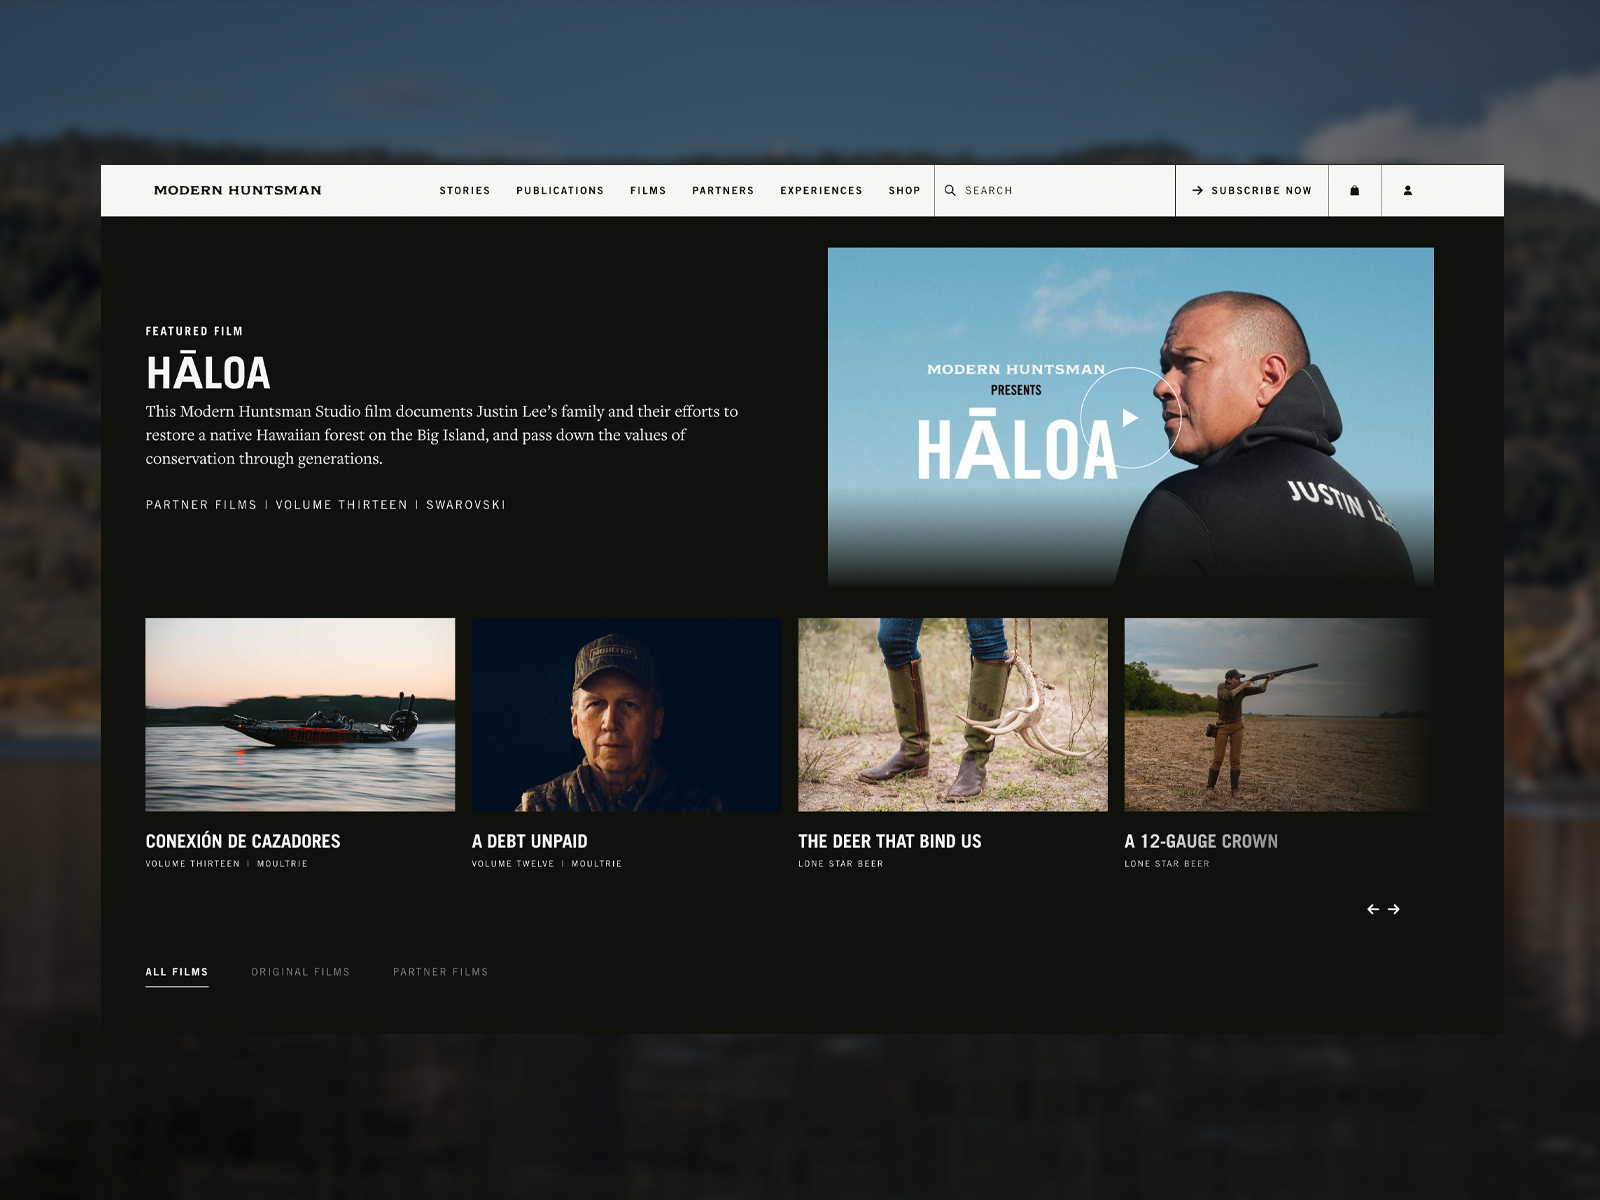Open the Shop nav link
The width and height of the screenshot is (1600, 1200).
click(904, 190)
